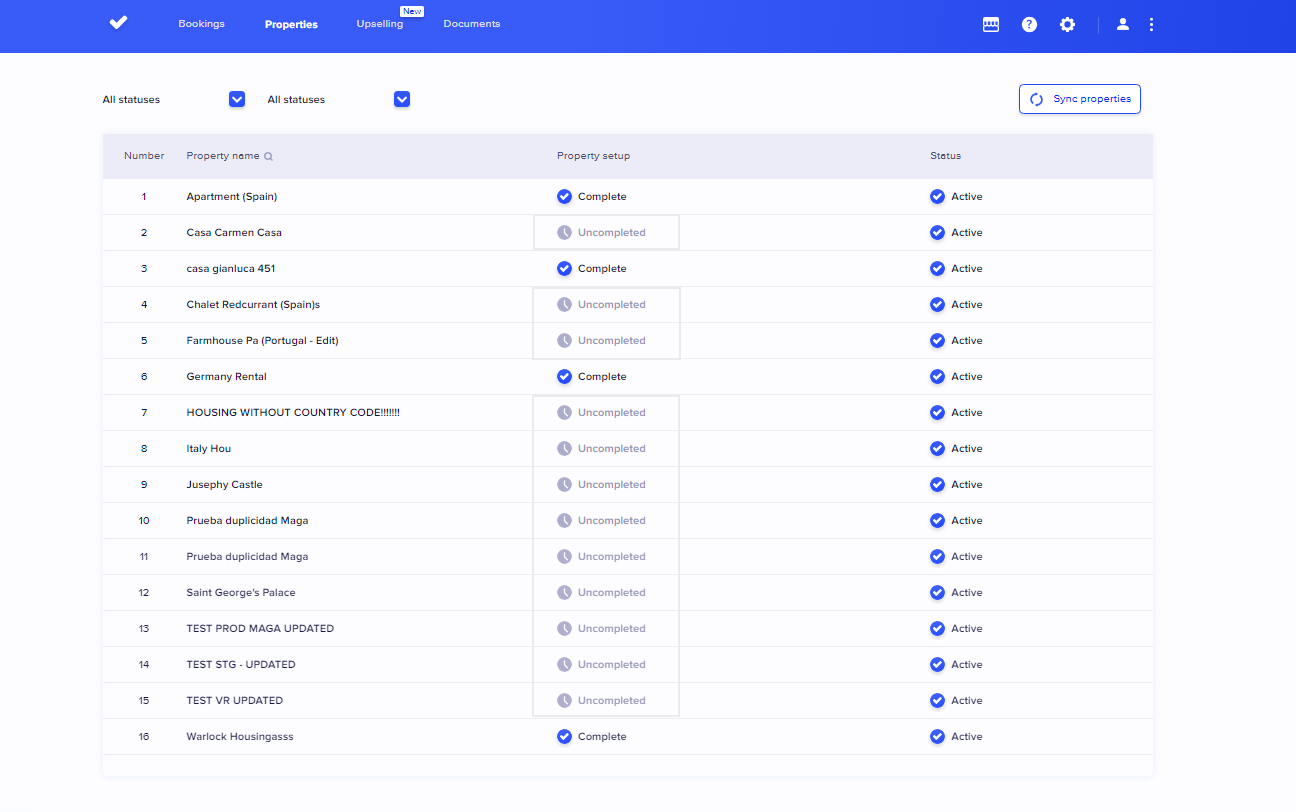1296x812 pixels.
Task: Click the Active text for Jusephy Castle
Action: (x=967, y=485)
